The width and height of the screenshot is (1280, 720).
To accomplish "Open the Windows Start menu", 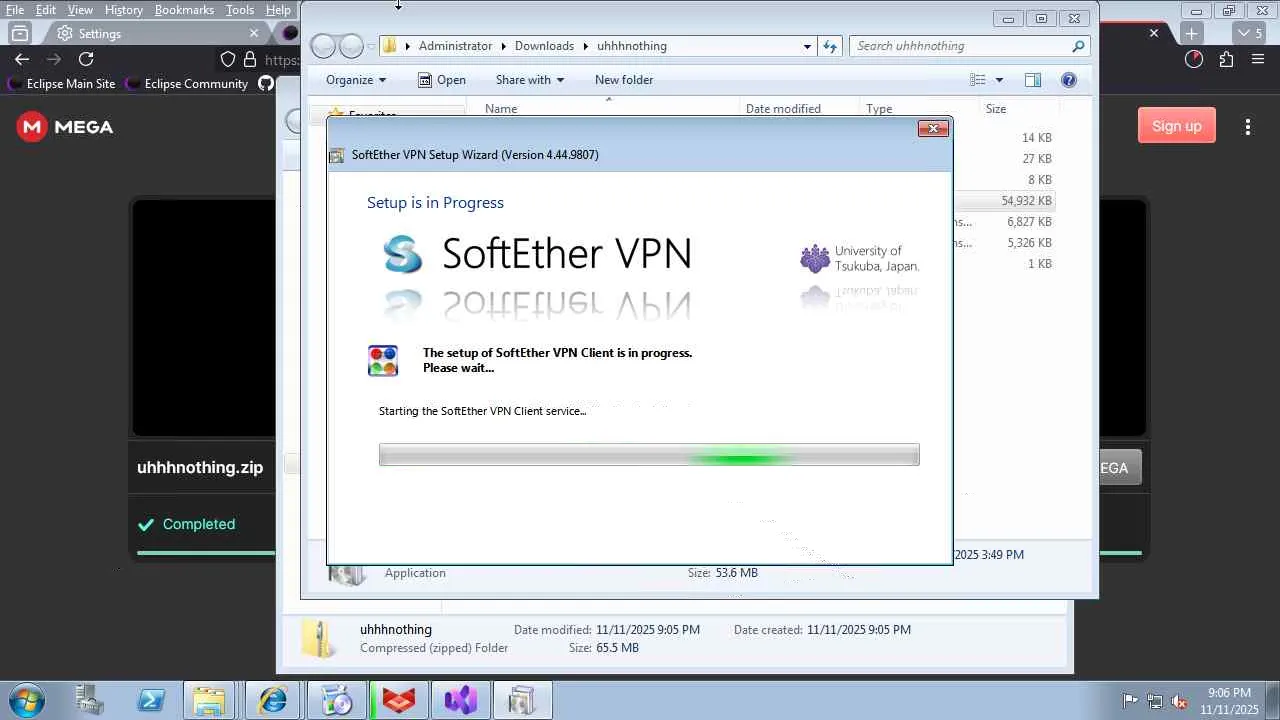I will (25, 700).
